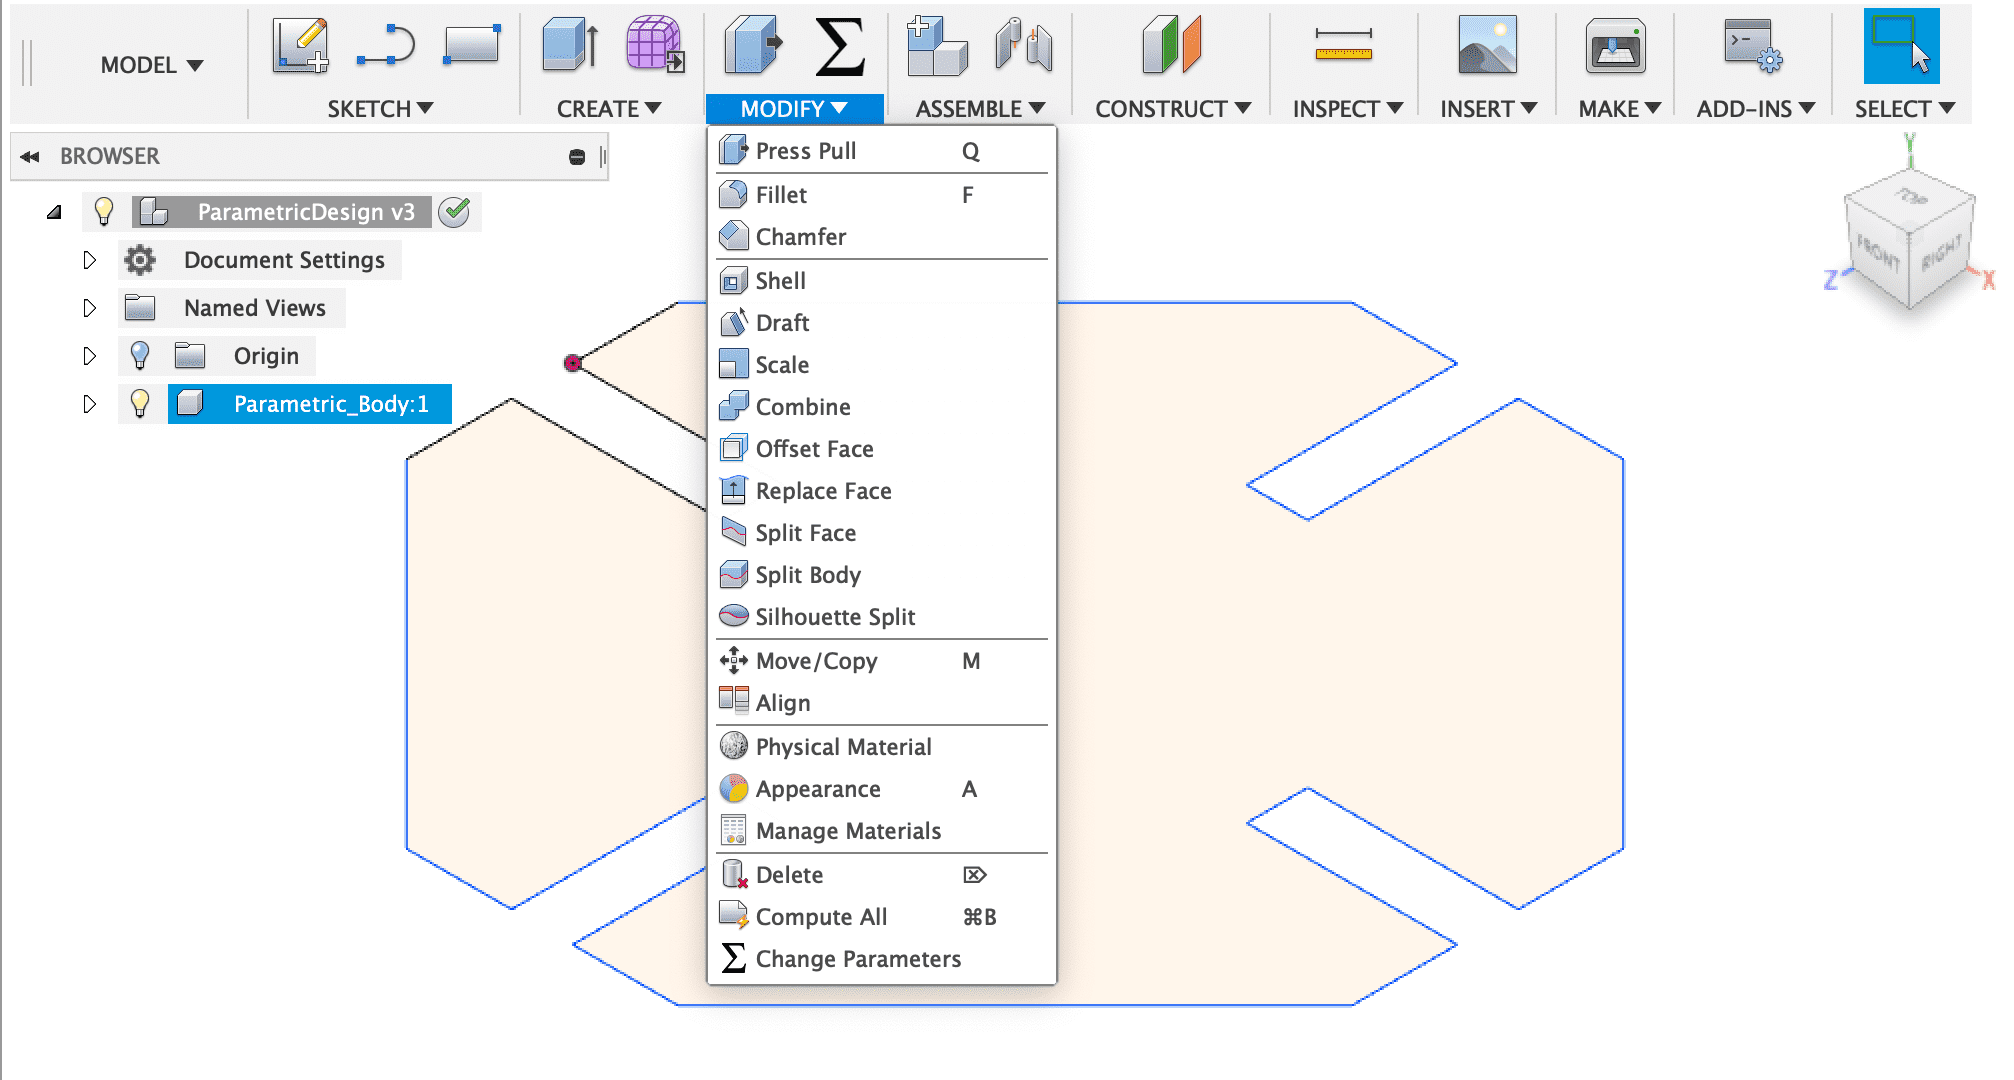Open the CONSTRUCT dropdown label
This screenshot has width=2014, height=1080.
pos(1172,109)
